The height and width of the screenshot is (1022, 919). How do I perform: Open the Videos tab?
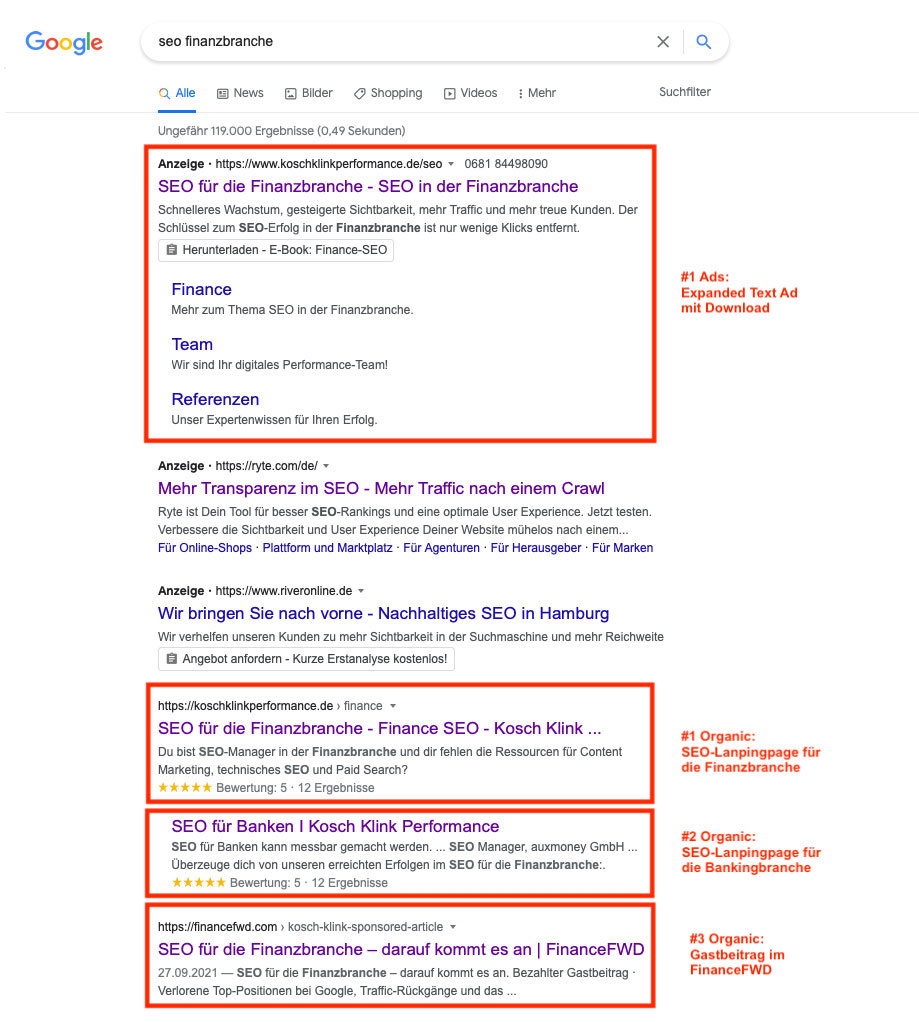click(x=471, y=93)
